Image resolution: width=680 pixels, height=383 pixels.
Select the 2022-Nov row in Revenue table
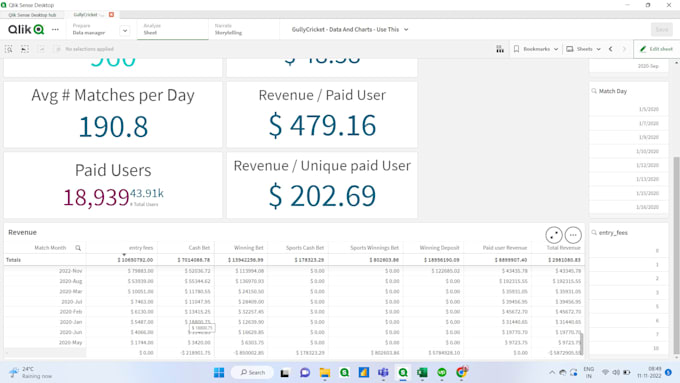(x=71, y=271)
